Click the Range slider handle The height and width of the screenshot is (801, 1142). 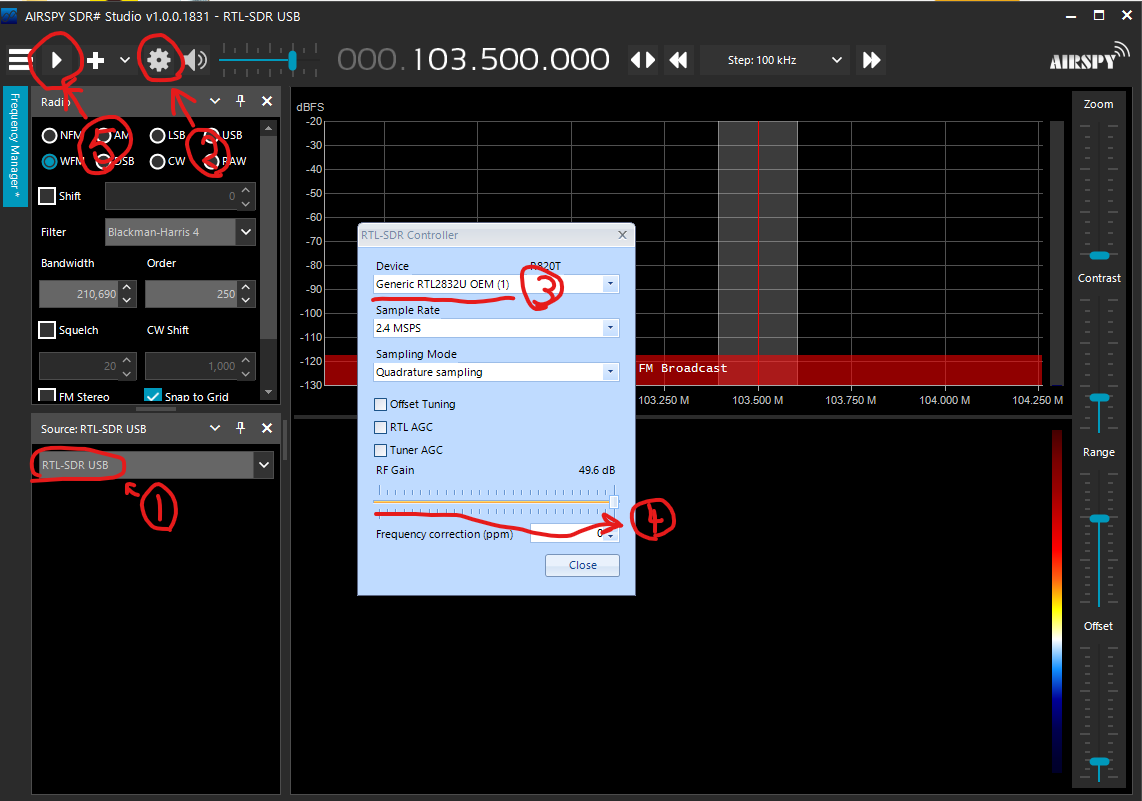point(1099,518)
